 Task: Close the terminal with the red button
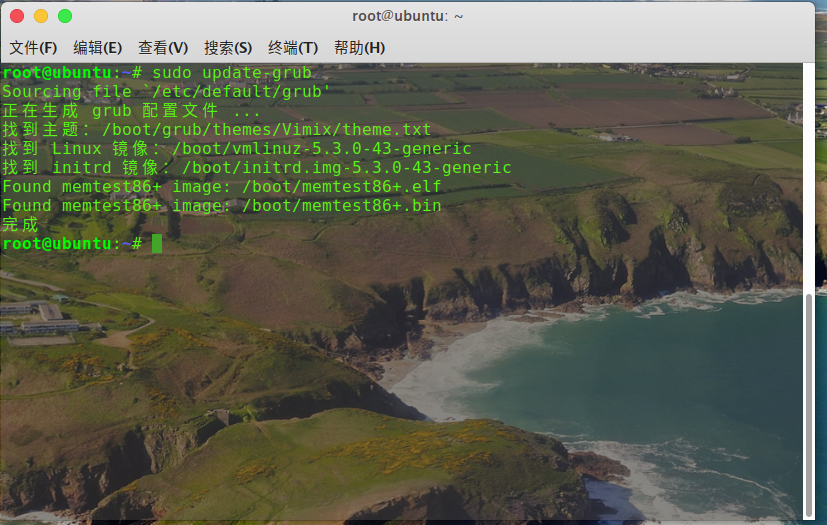[x=17, y=16]
